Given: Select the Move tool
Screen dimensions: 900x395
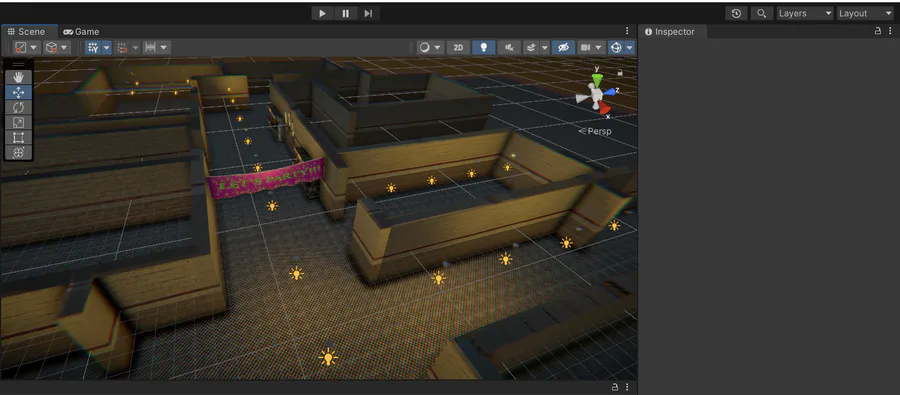Looking at the screenshot, I should point(18,92).
